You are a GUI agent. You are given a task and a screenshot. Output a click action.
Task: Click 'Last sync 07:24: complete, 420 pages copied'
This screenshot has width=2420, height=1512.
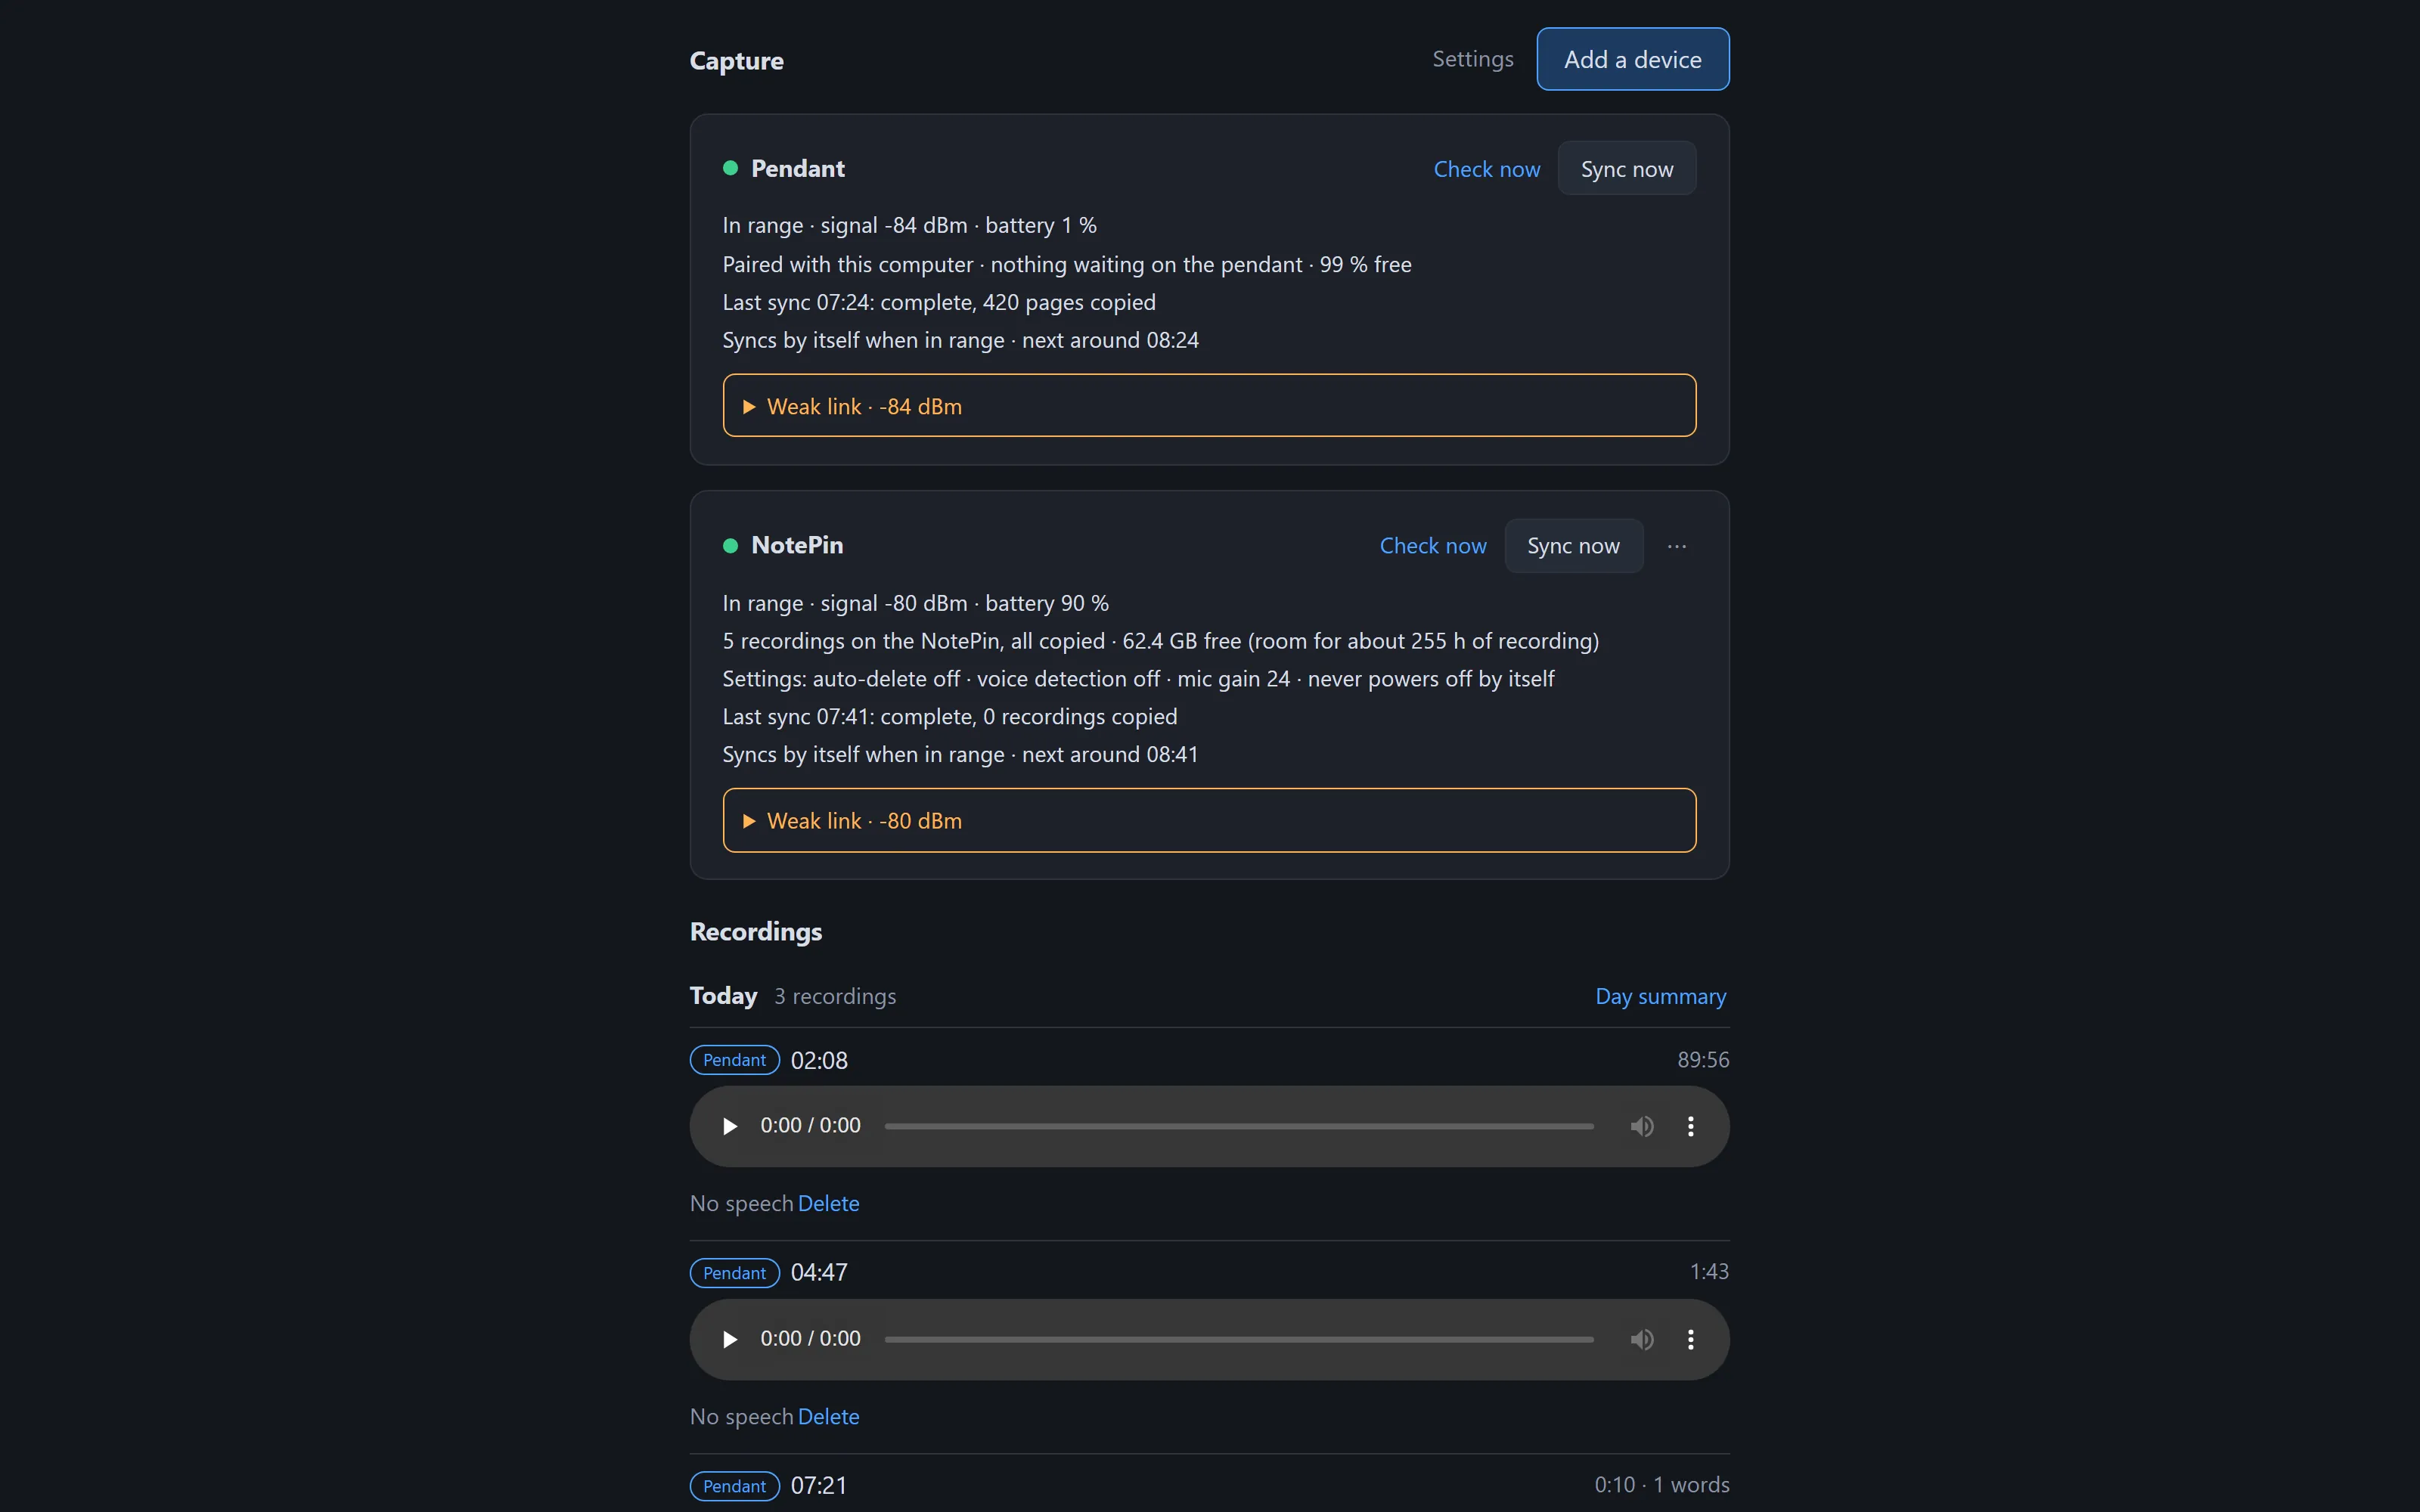pyautogui.click(x=939, y=302)
